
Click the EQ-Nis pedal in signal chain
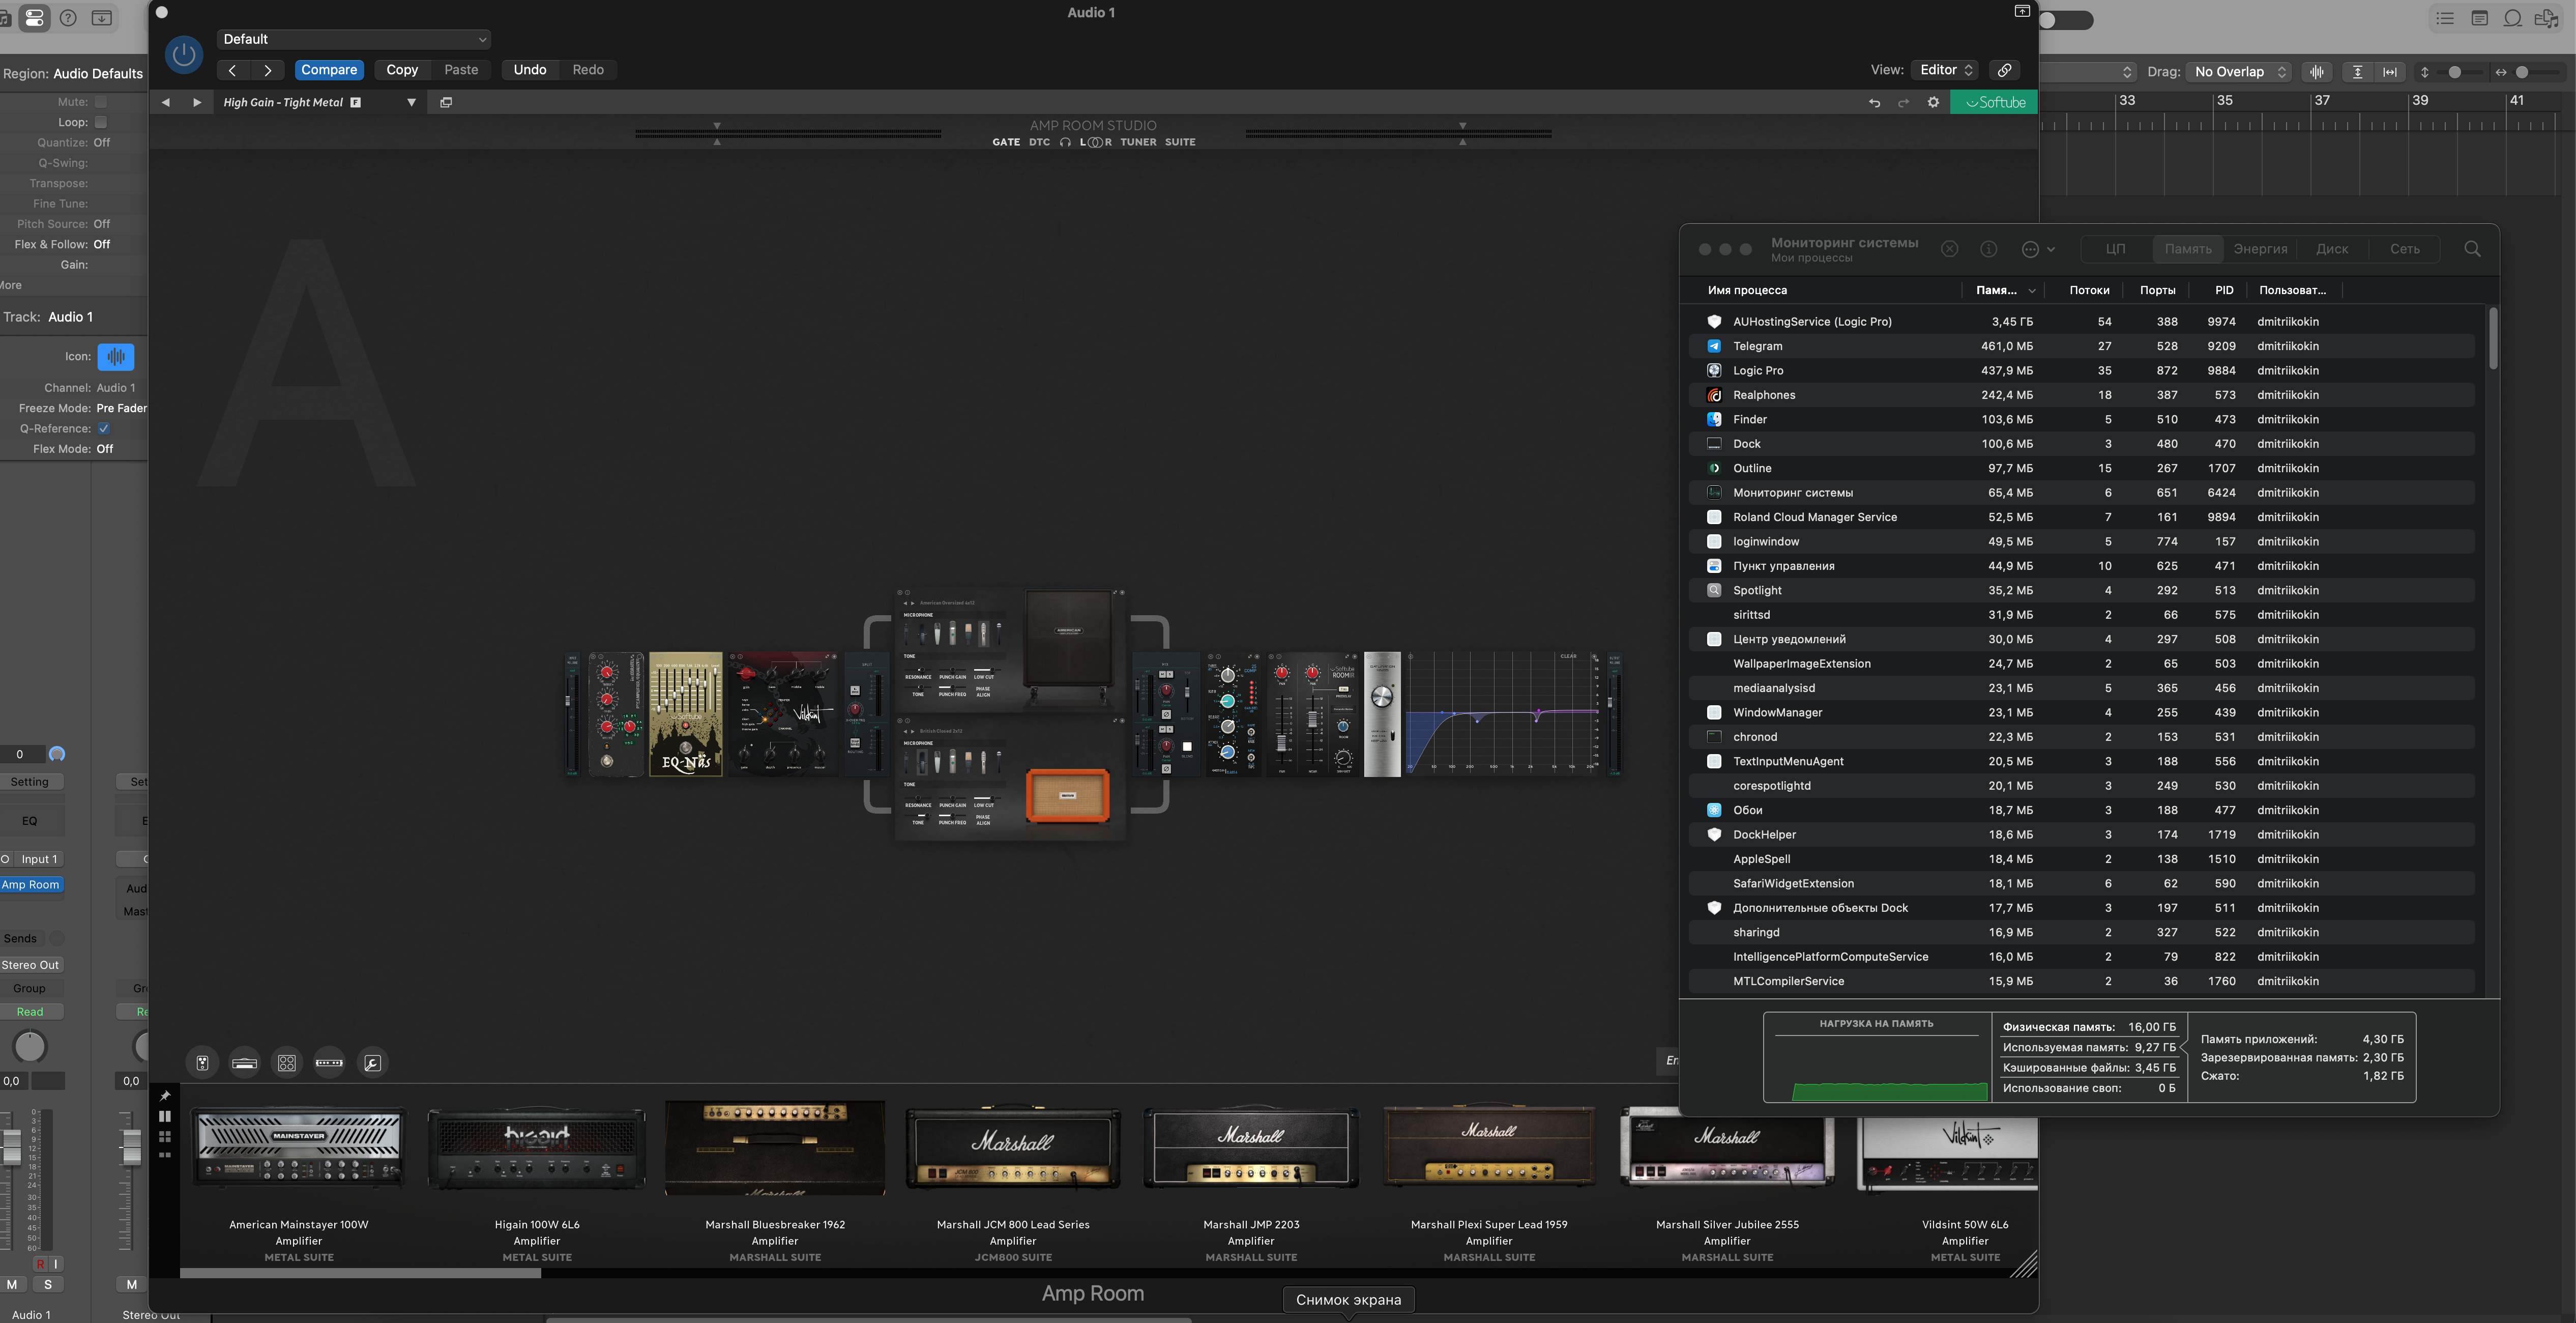(x=686, y=714)
